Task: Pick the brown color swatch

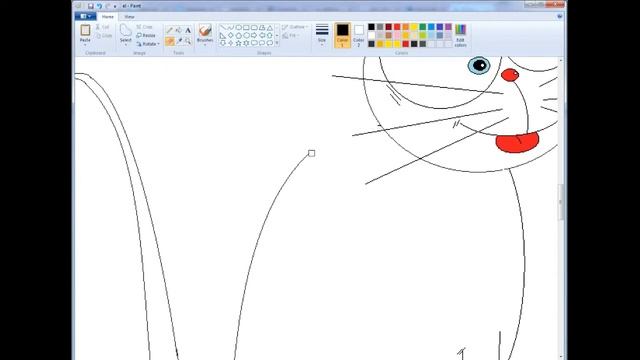Action: pyautogui.click(x=389, y=36)
